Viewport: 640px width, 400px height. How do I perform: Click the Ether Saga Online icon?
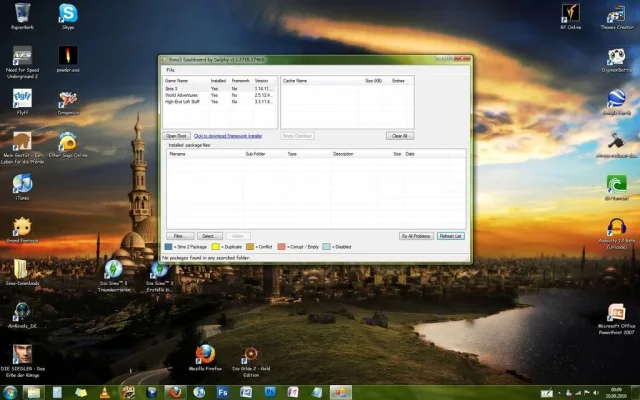pos(68,144)
